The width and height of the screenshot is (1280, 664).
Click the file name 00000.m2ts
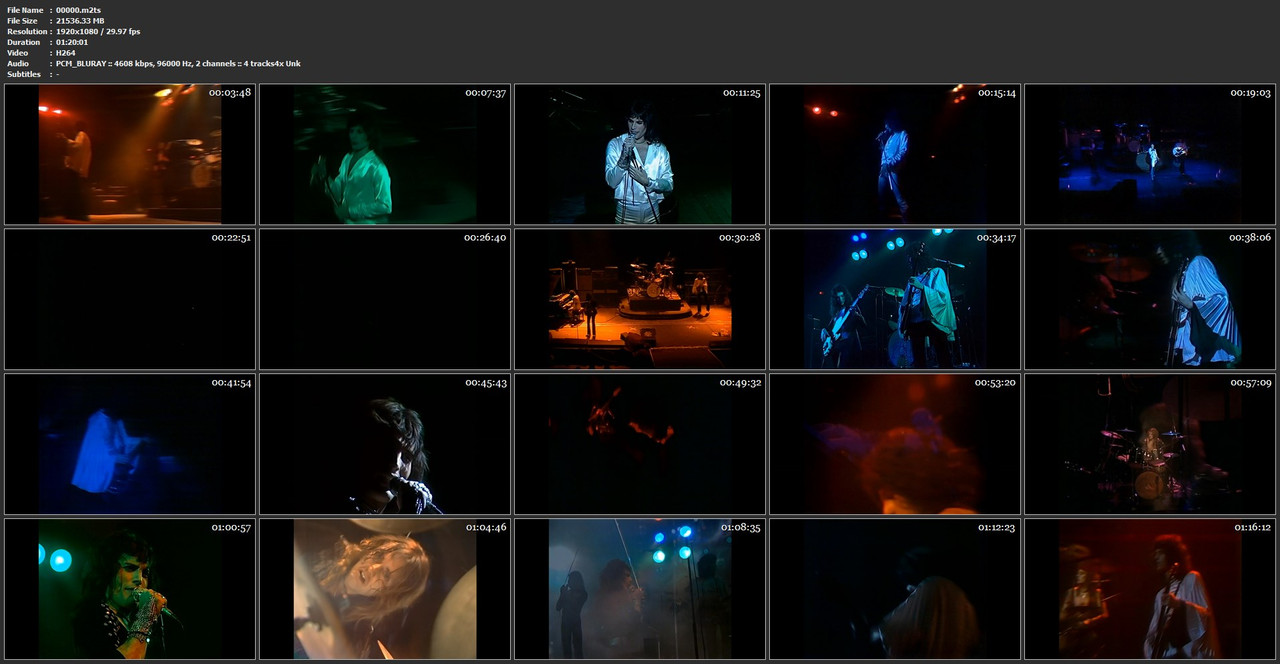pos(78,10)
